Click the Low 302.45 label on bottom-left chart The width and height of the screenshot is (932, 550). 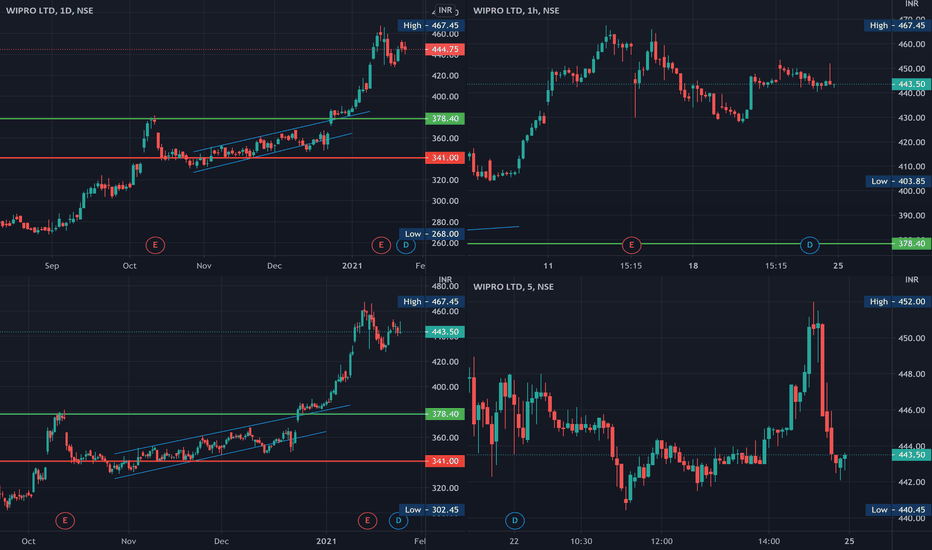432,510
